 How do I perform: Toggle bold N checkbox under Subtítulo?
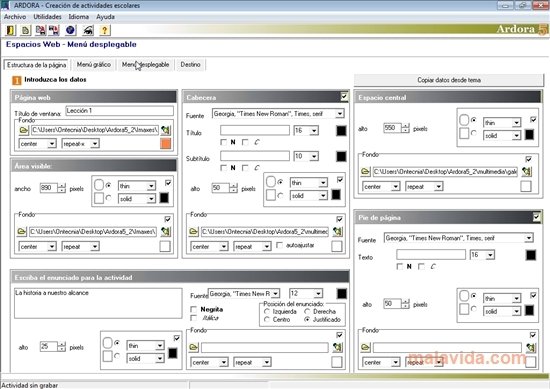pos(223,168)
